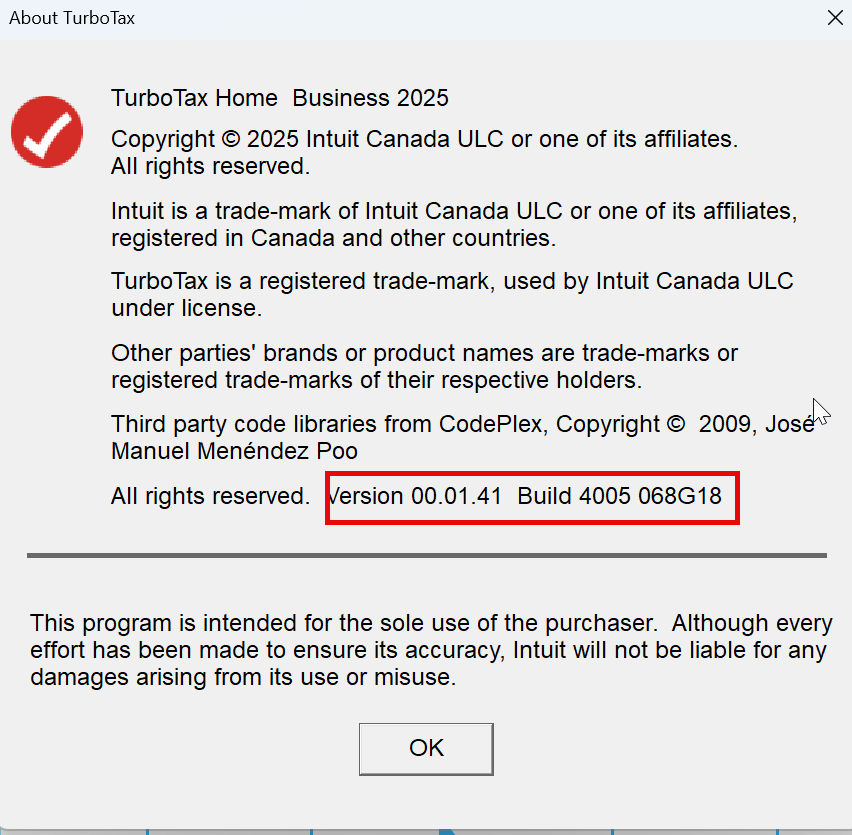Click the "damages arising from its use" line
Screen dimensions: 852x835
(243, 677)
